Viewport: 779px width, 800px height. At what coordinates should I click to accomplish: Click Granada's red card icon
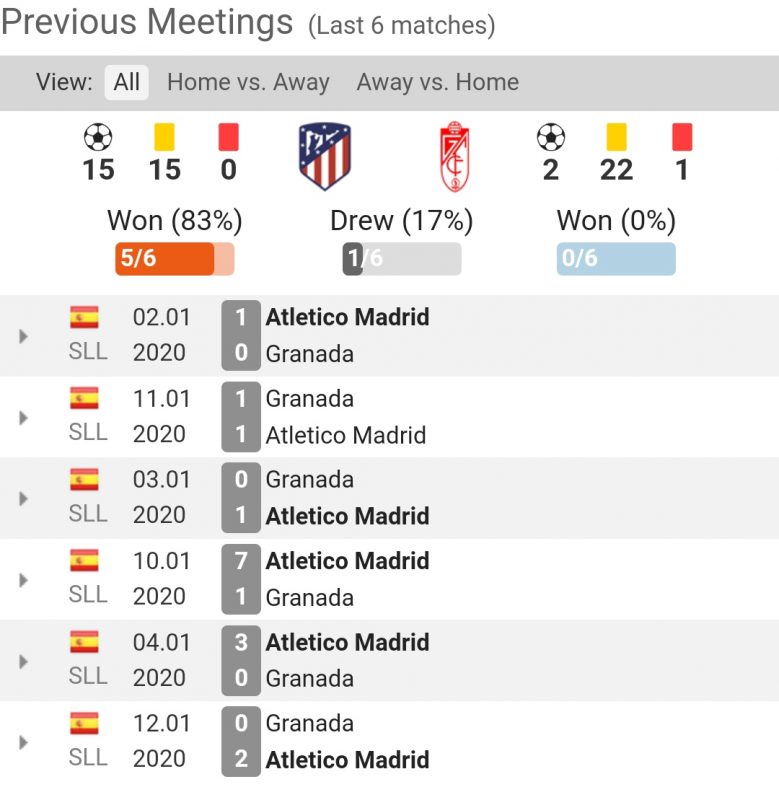[682, 136]
